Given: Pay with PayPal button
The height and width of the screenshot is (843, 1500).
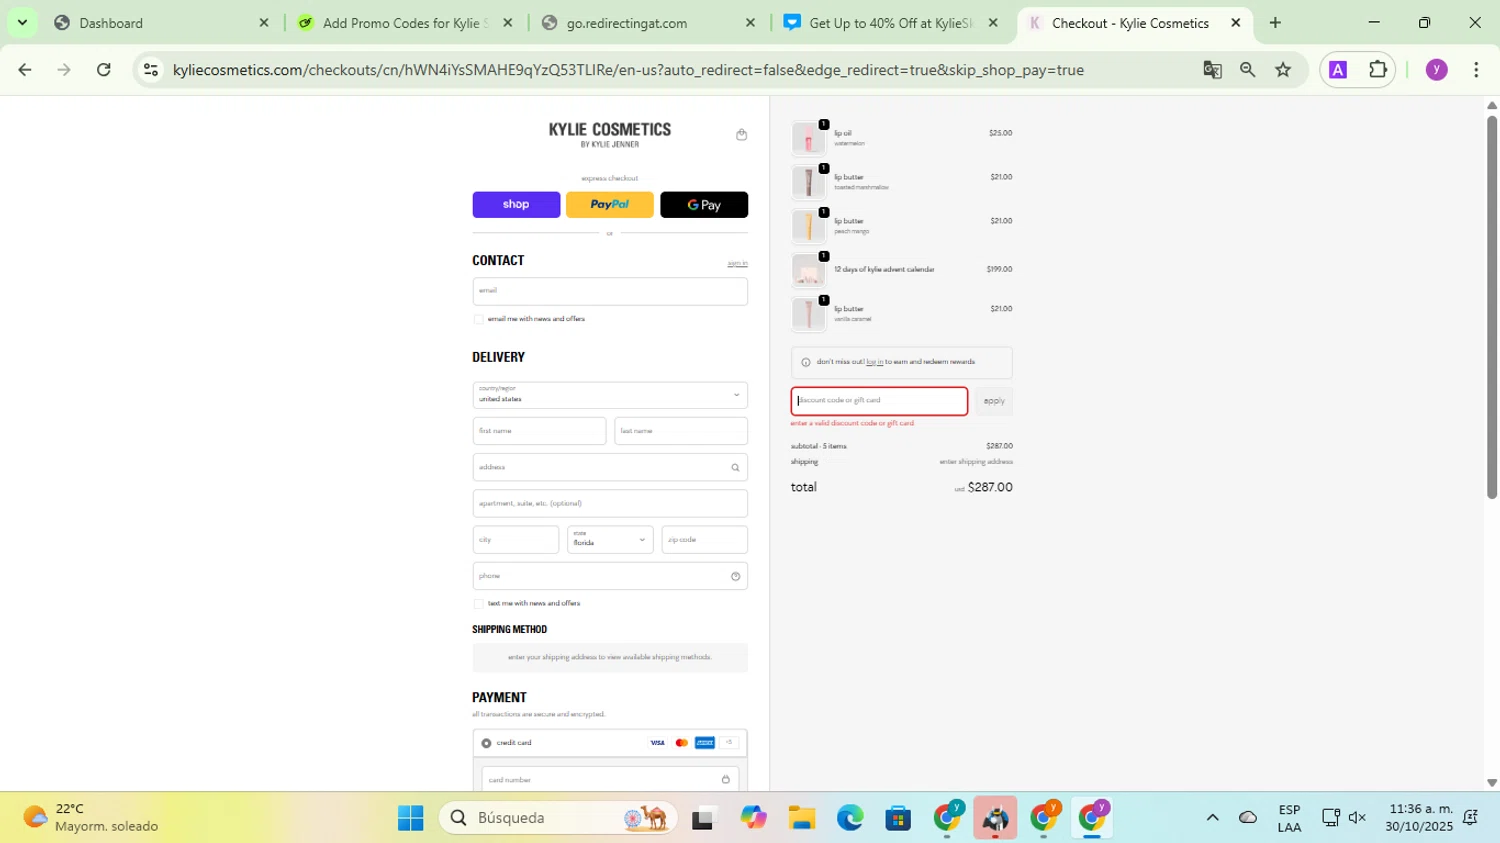Looking at the screenshot, I should (x=610, y=205).
